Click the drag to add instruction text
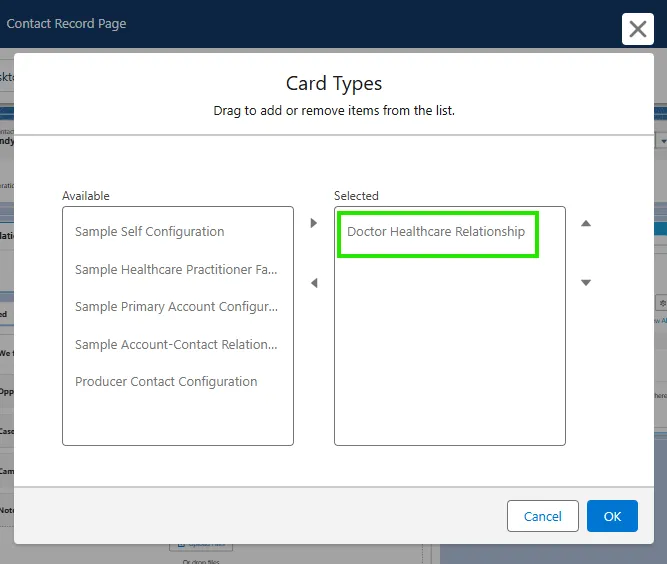Image resolution: width=667 pixels, height=564 pixels. pos(334,110)
